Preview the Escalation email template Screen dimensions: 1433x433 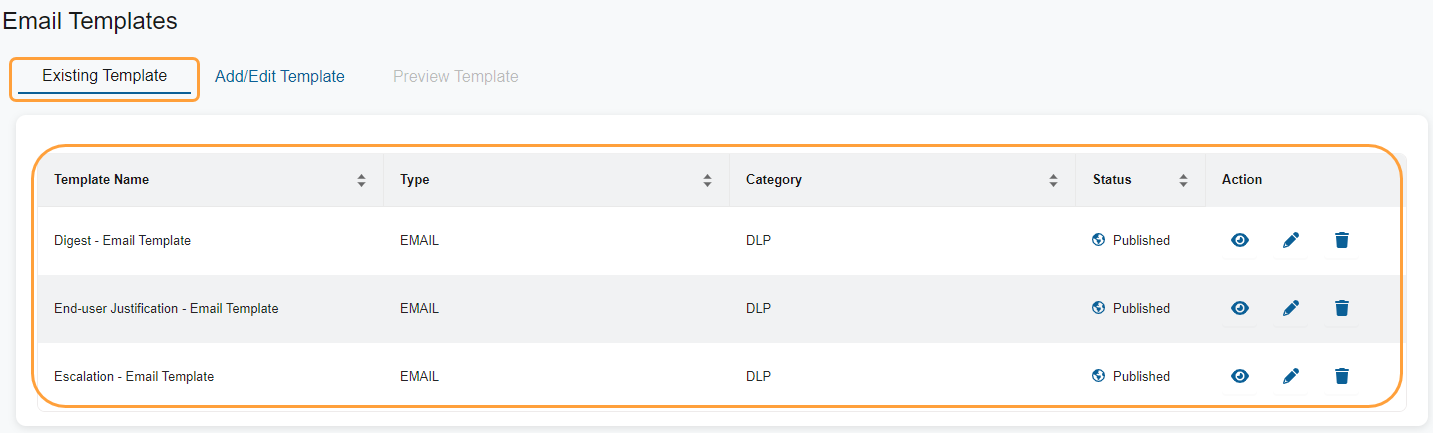(x=1240, y=376)
